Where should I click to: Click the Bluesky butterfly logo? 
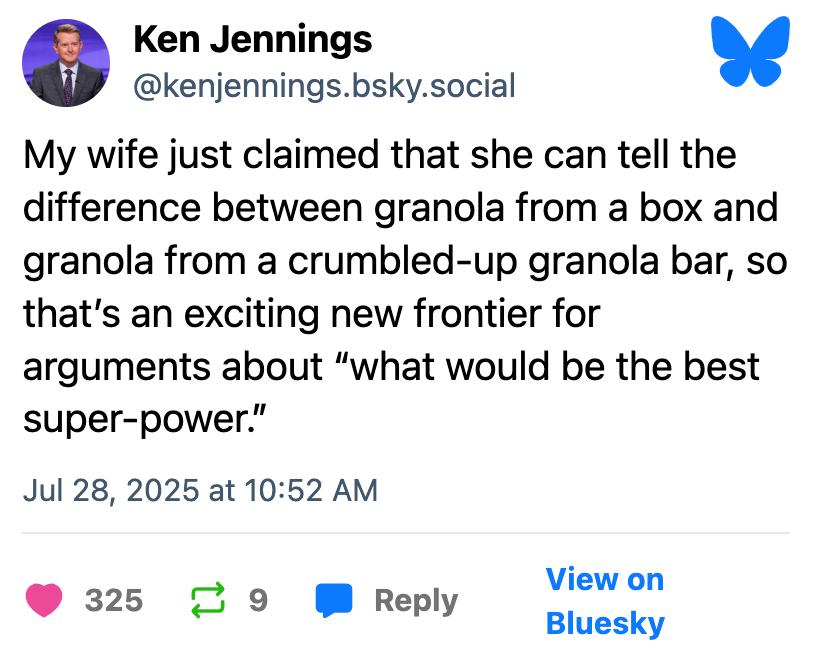(x=749, y=52)
